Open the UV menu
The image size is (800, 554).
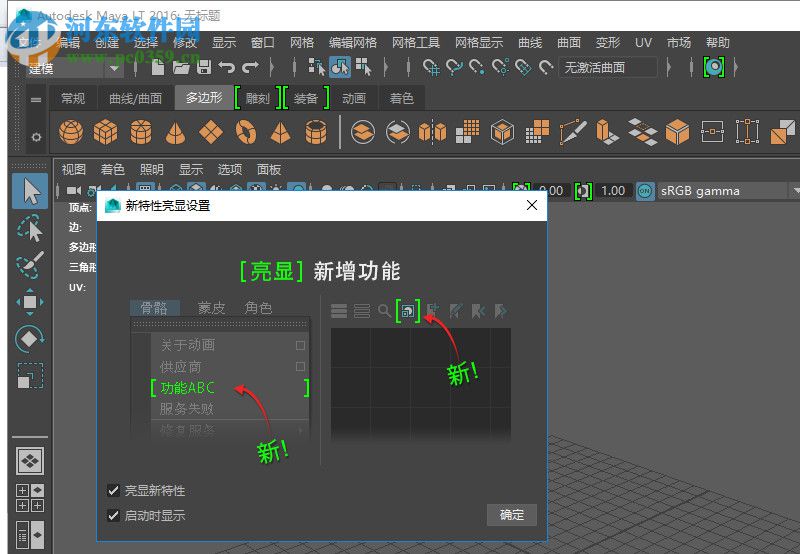coord(643,42)
